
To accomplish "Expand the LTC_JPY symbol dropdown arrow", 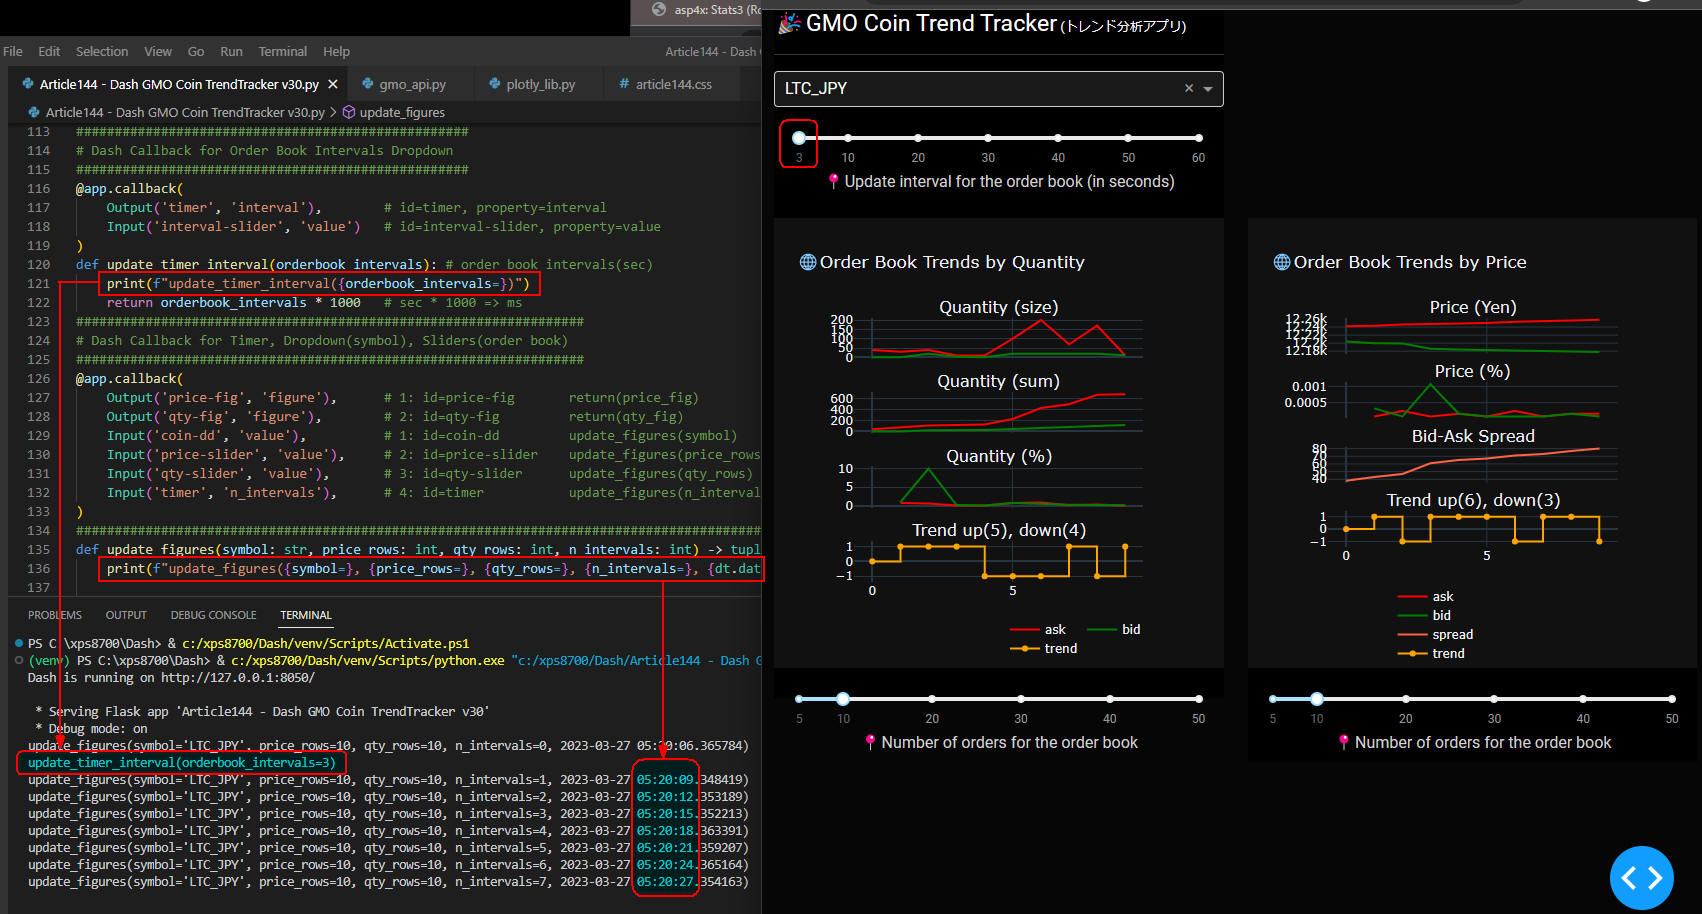I will click(1208, 89).
